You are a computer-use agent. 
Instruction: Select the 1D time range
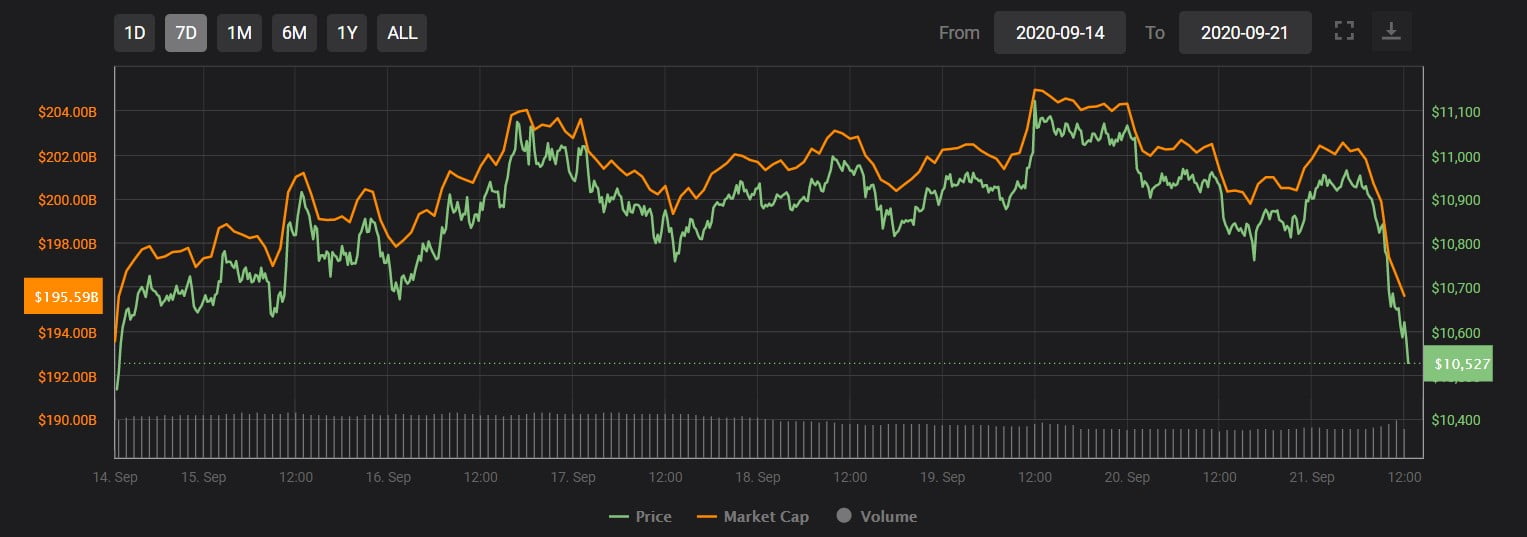tap(134, 33)
